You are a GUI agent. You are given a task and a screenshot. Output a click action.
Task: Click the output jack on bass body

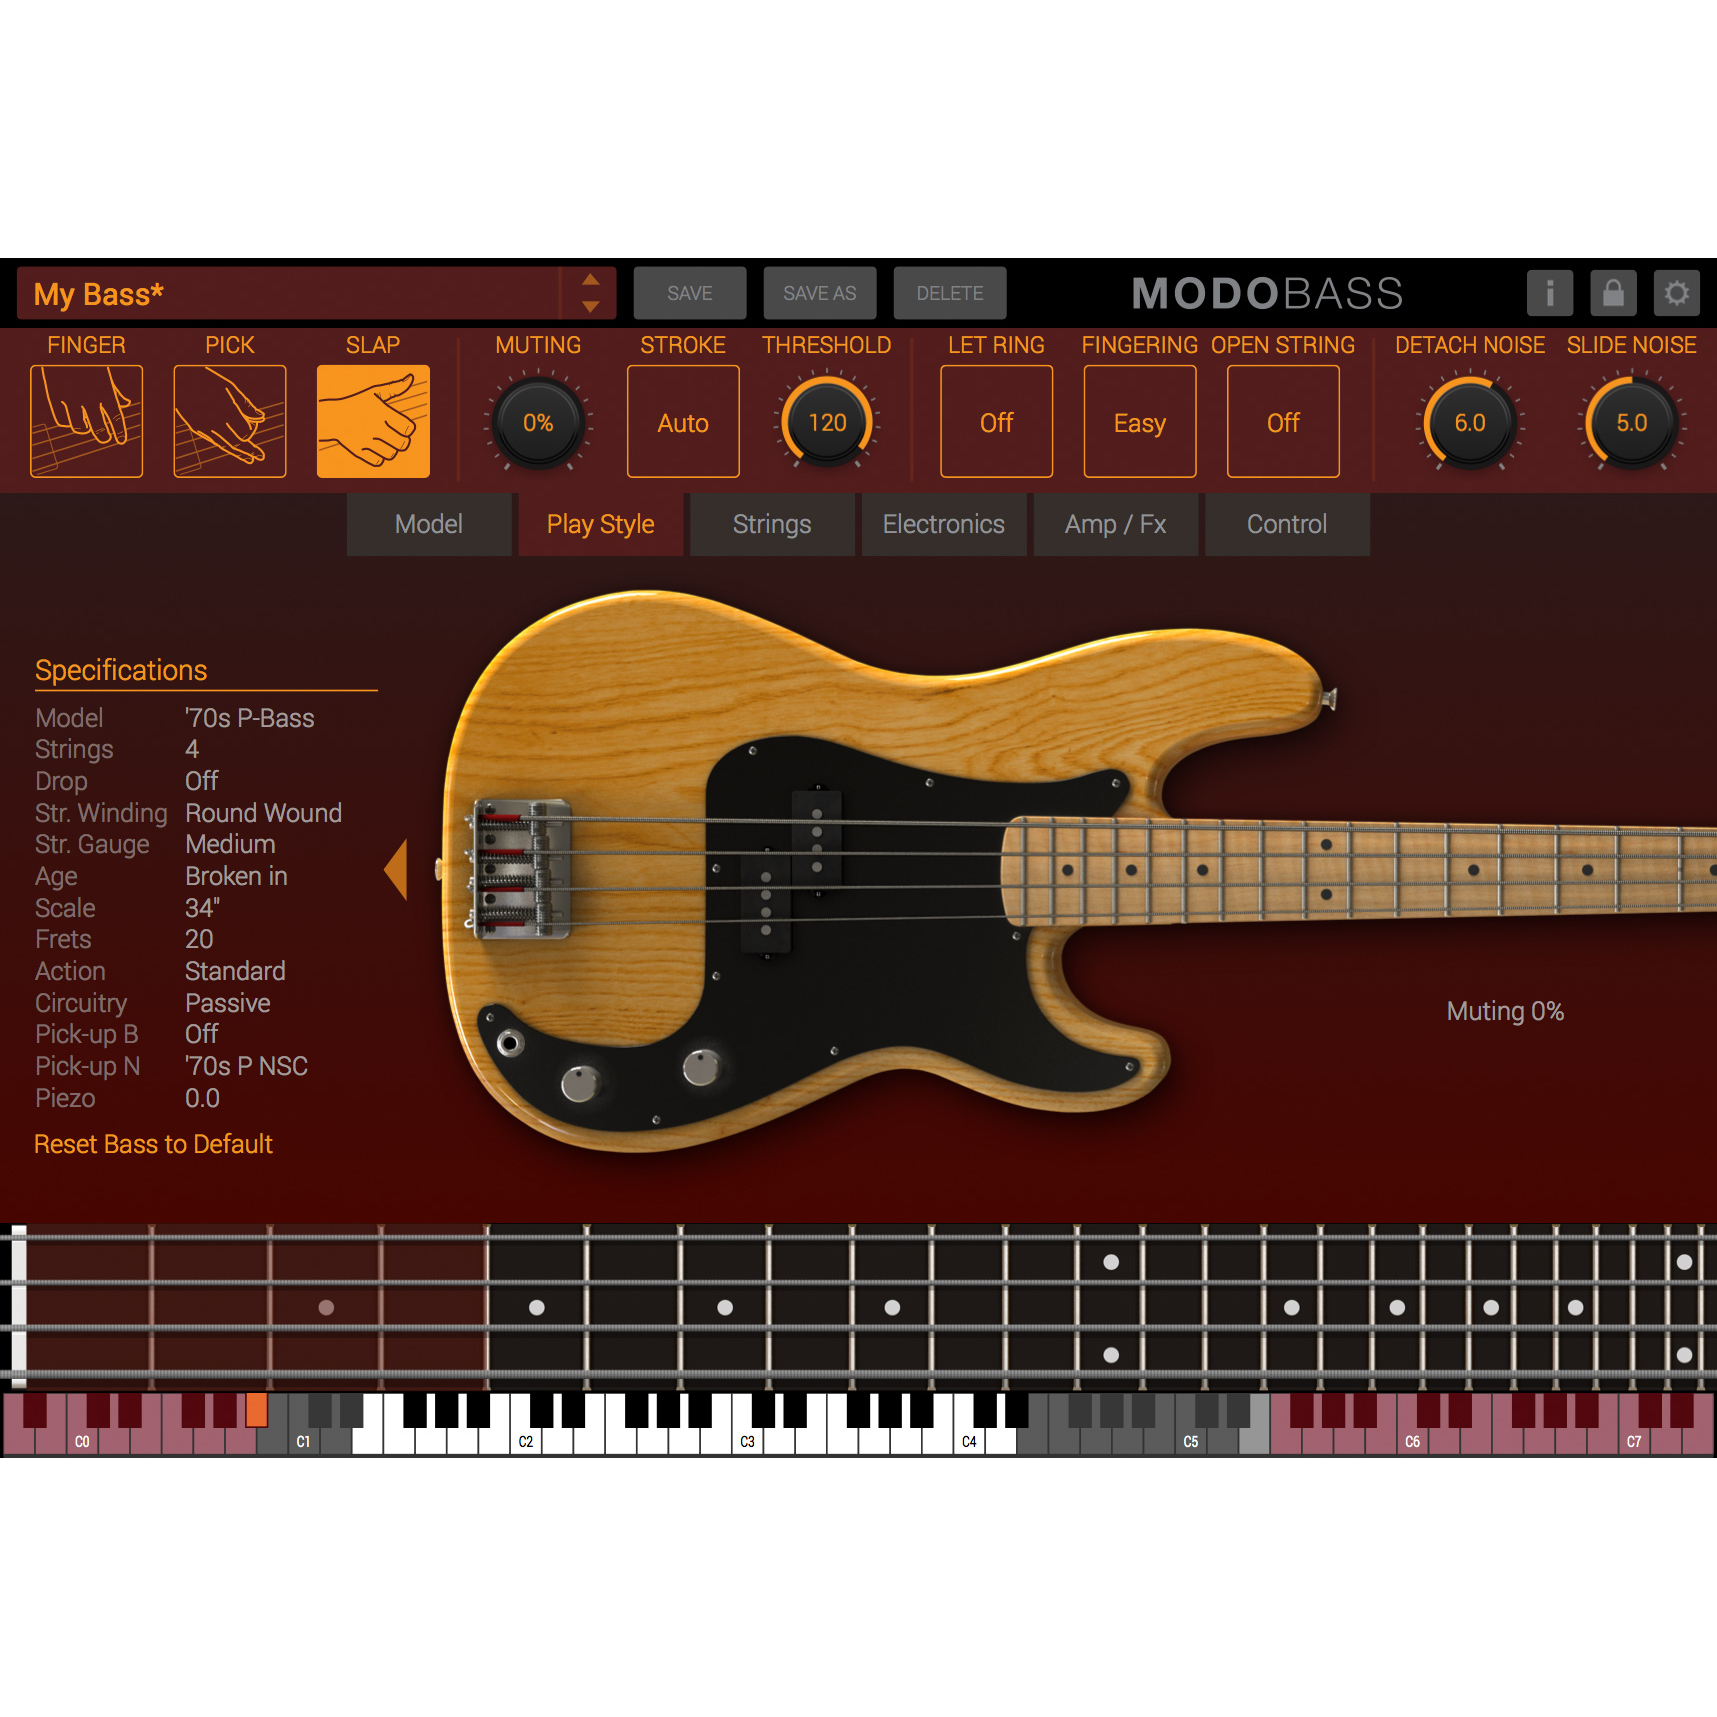point(509,1043)
